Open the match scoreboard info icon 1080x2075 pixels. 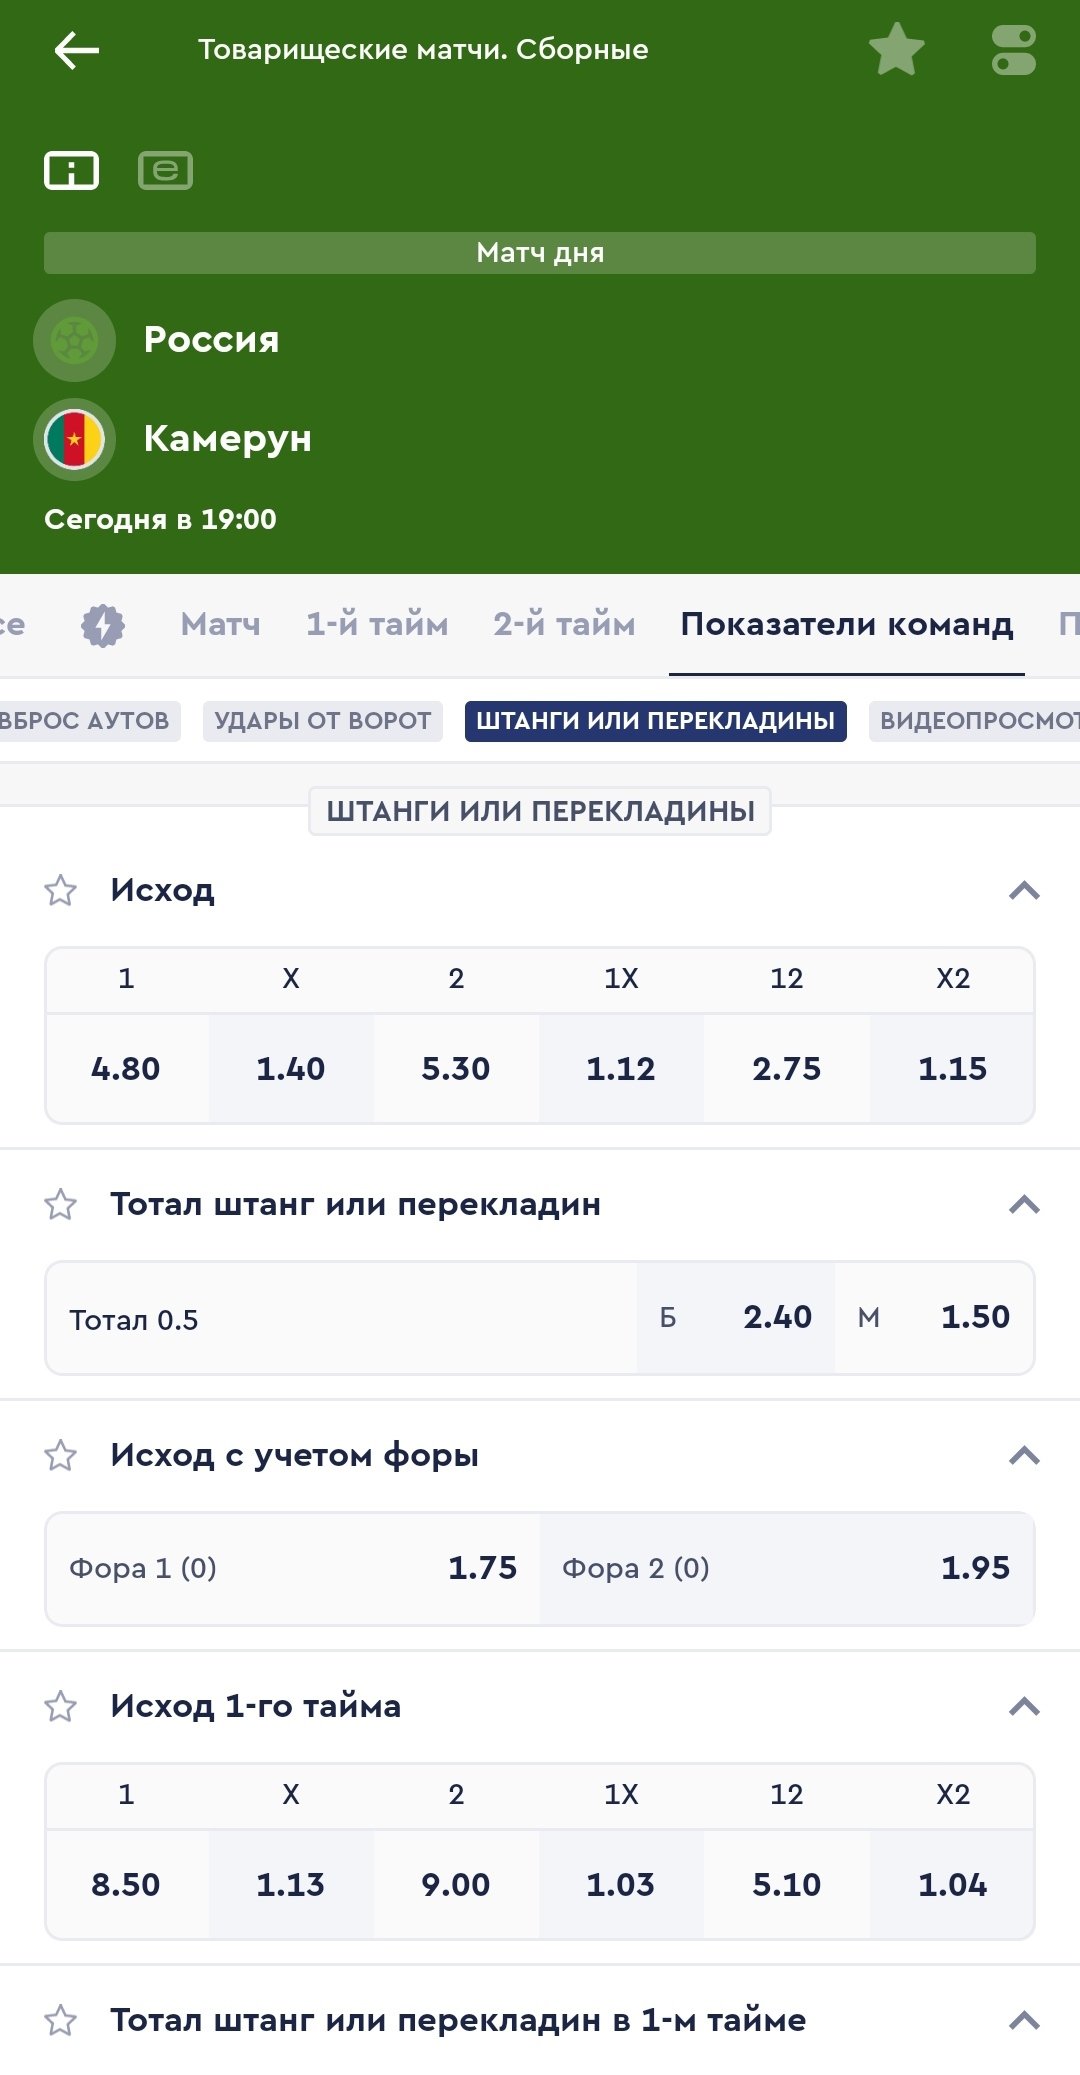click(71, 171)
